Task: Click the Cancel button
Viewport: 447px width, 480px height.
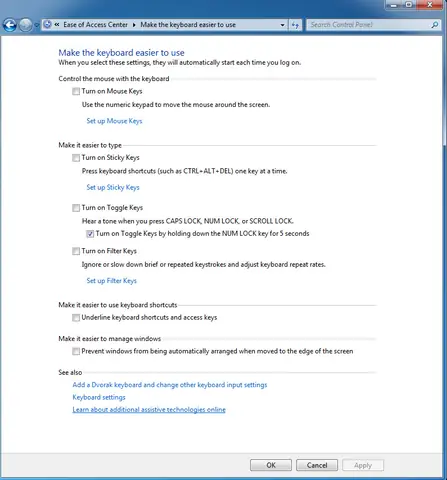Action: 317,465
